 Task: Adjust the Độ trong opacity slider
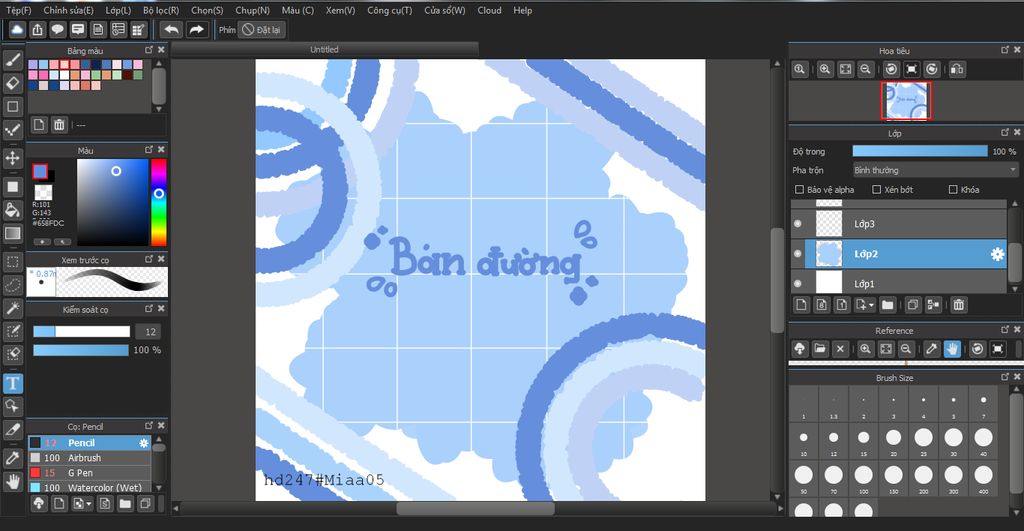pyautogui.click(x=920, y=151)
